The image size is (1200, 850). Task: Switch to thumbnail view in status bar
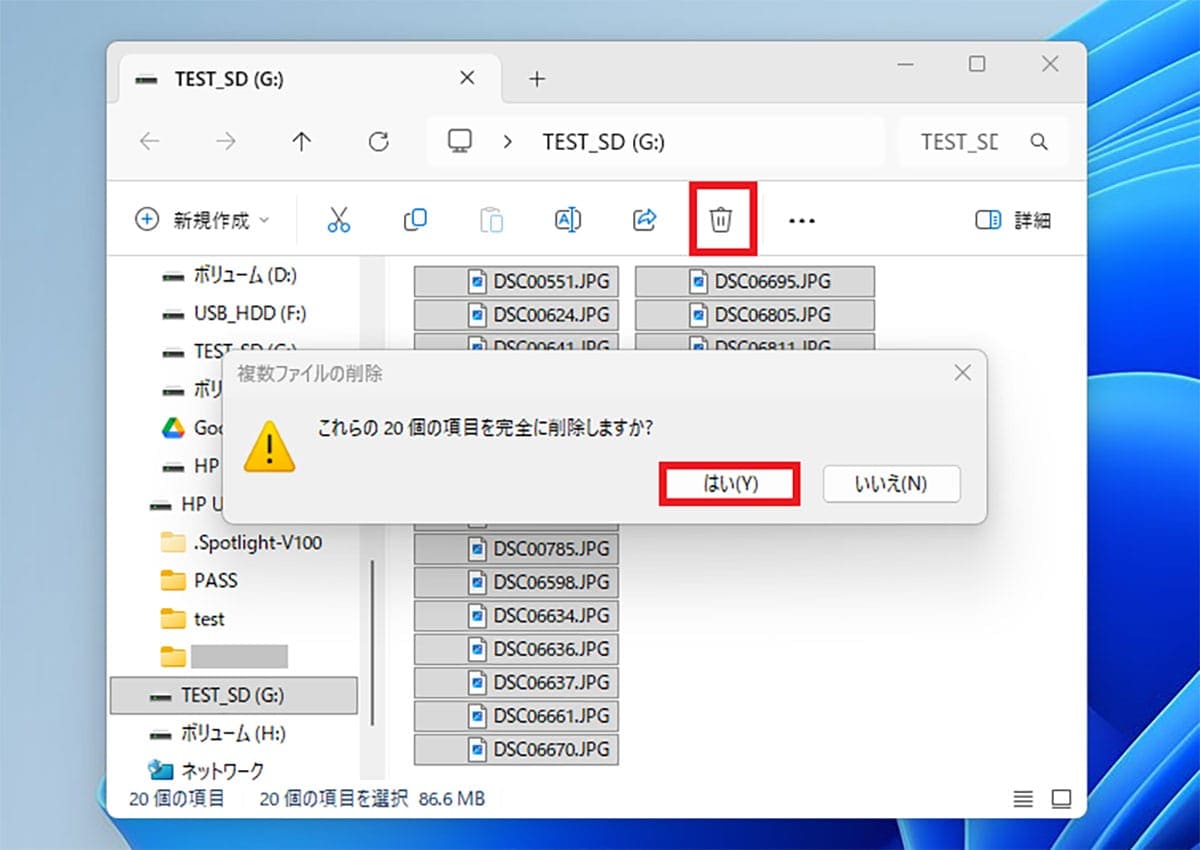[1060, 799]
